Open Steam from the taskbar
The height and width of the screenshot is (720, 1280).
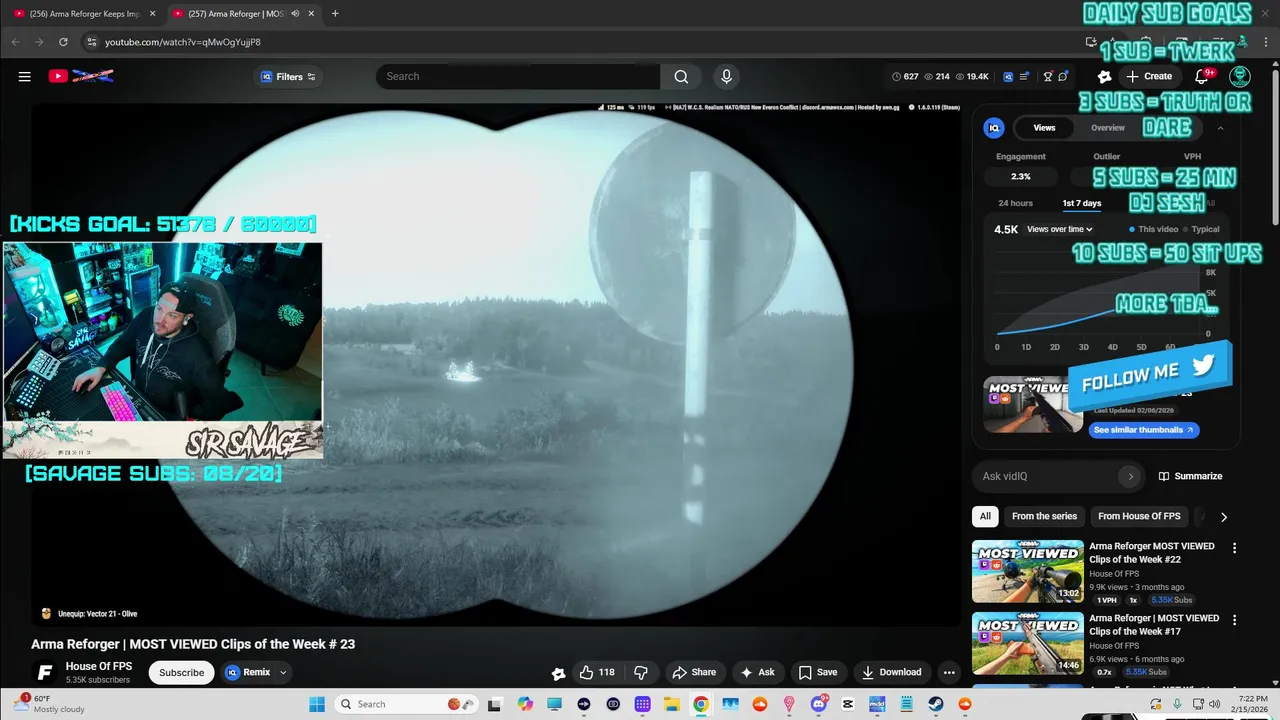click(936, 704)
